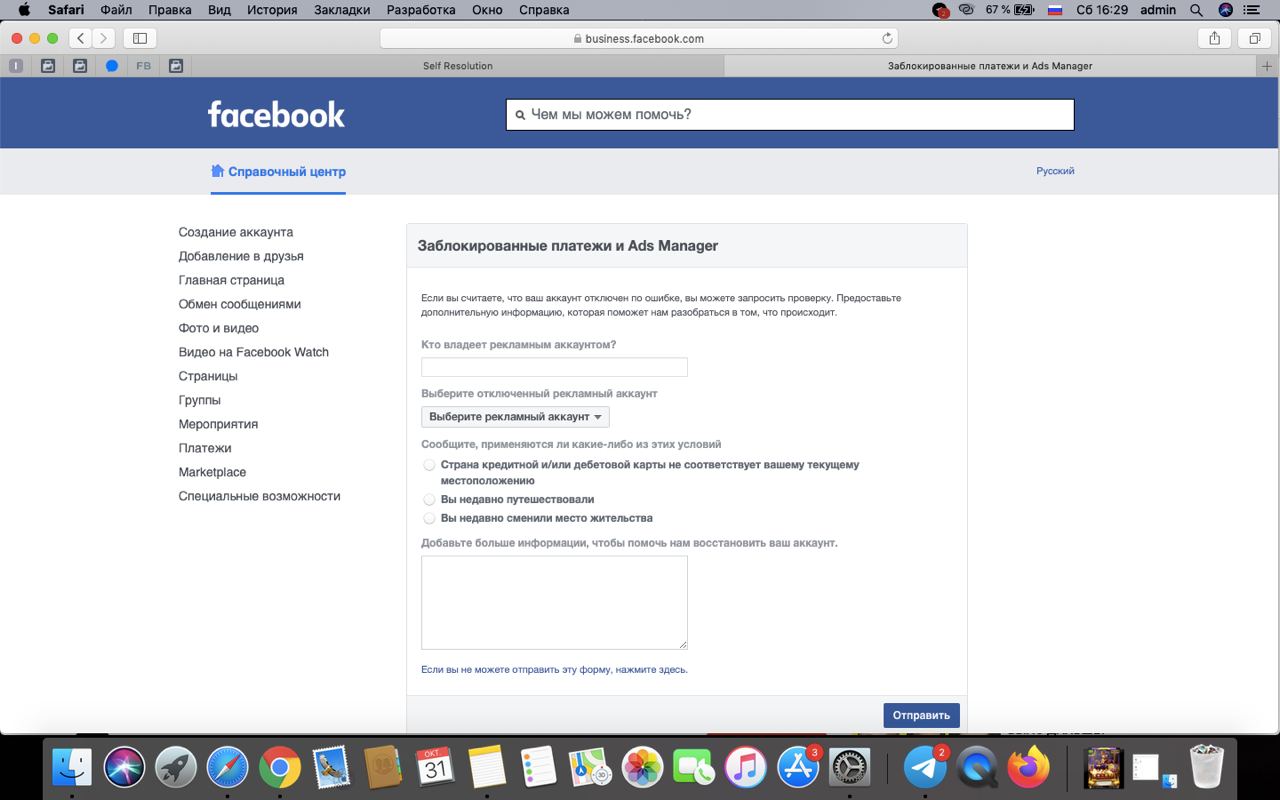
Task: Open 'Специальные возможности' help topic
Action: tap(259, 496)
